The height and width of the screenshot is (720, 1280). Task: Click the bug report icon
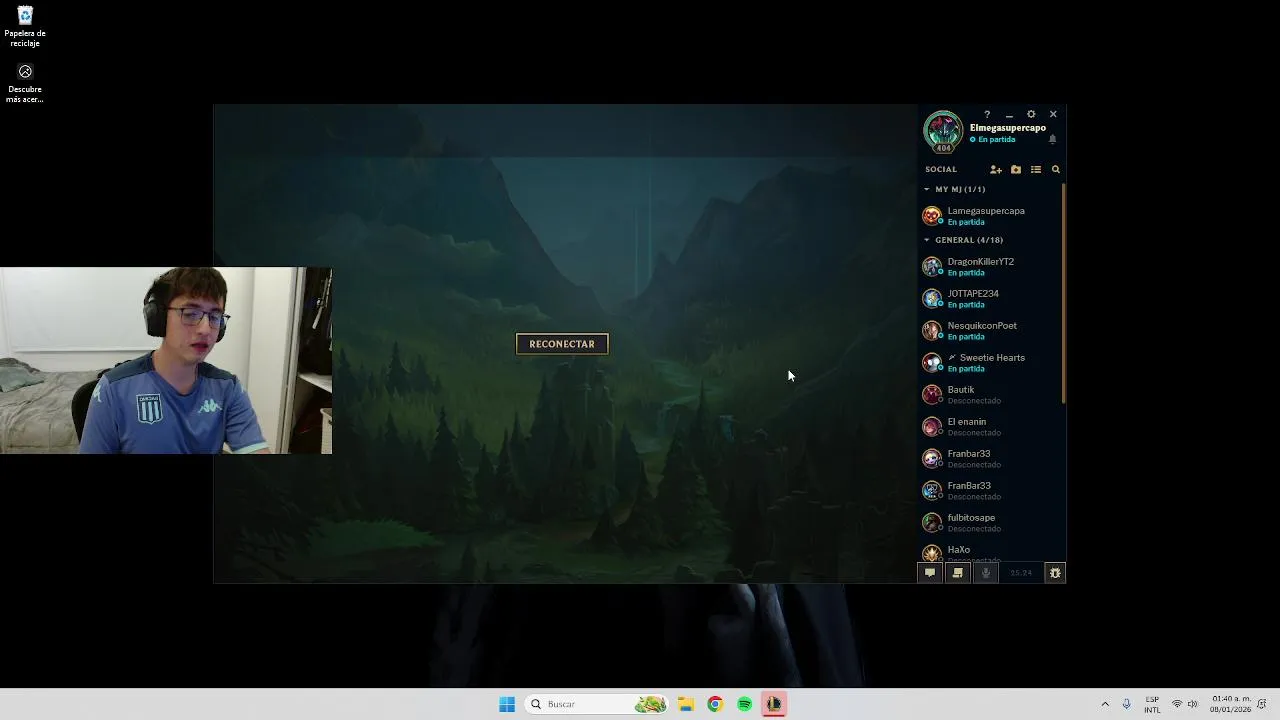(x=1055, y=573)
